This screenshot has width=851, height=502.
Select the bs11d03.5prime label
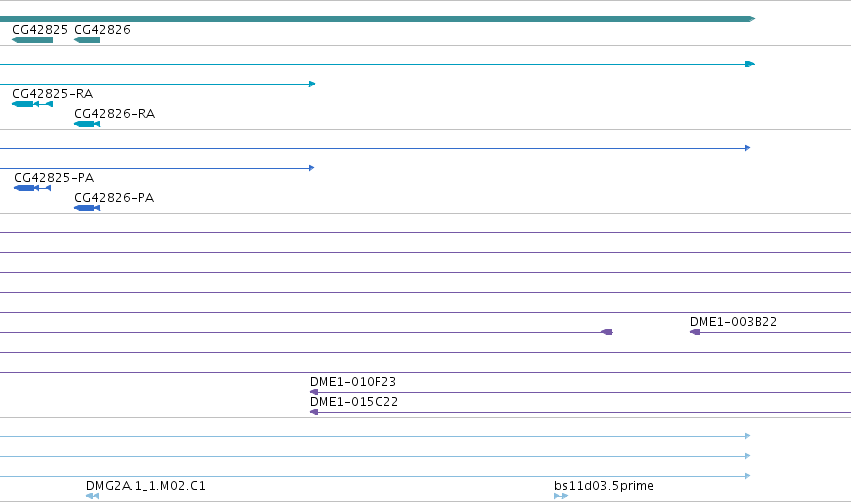(604, 486)
